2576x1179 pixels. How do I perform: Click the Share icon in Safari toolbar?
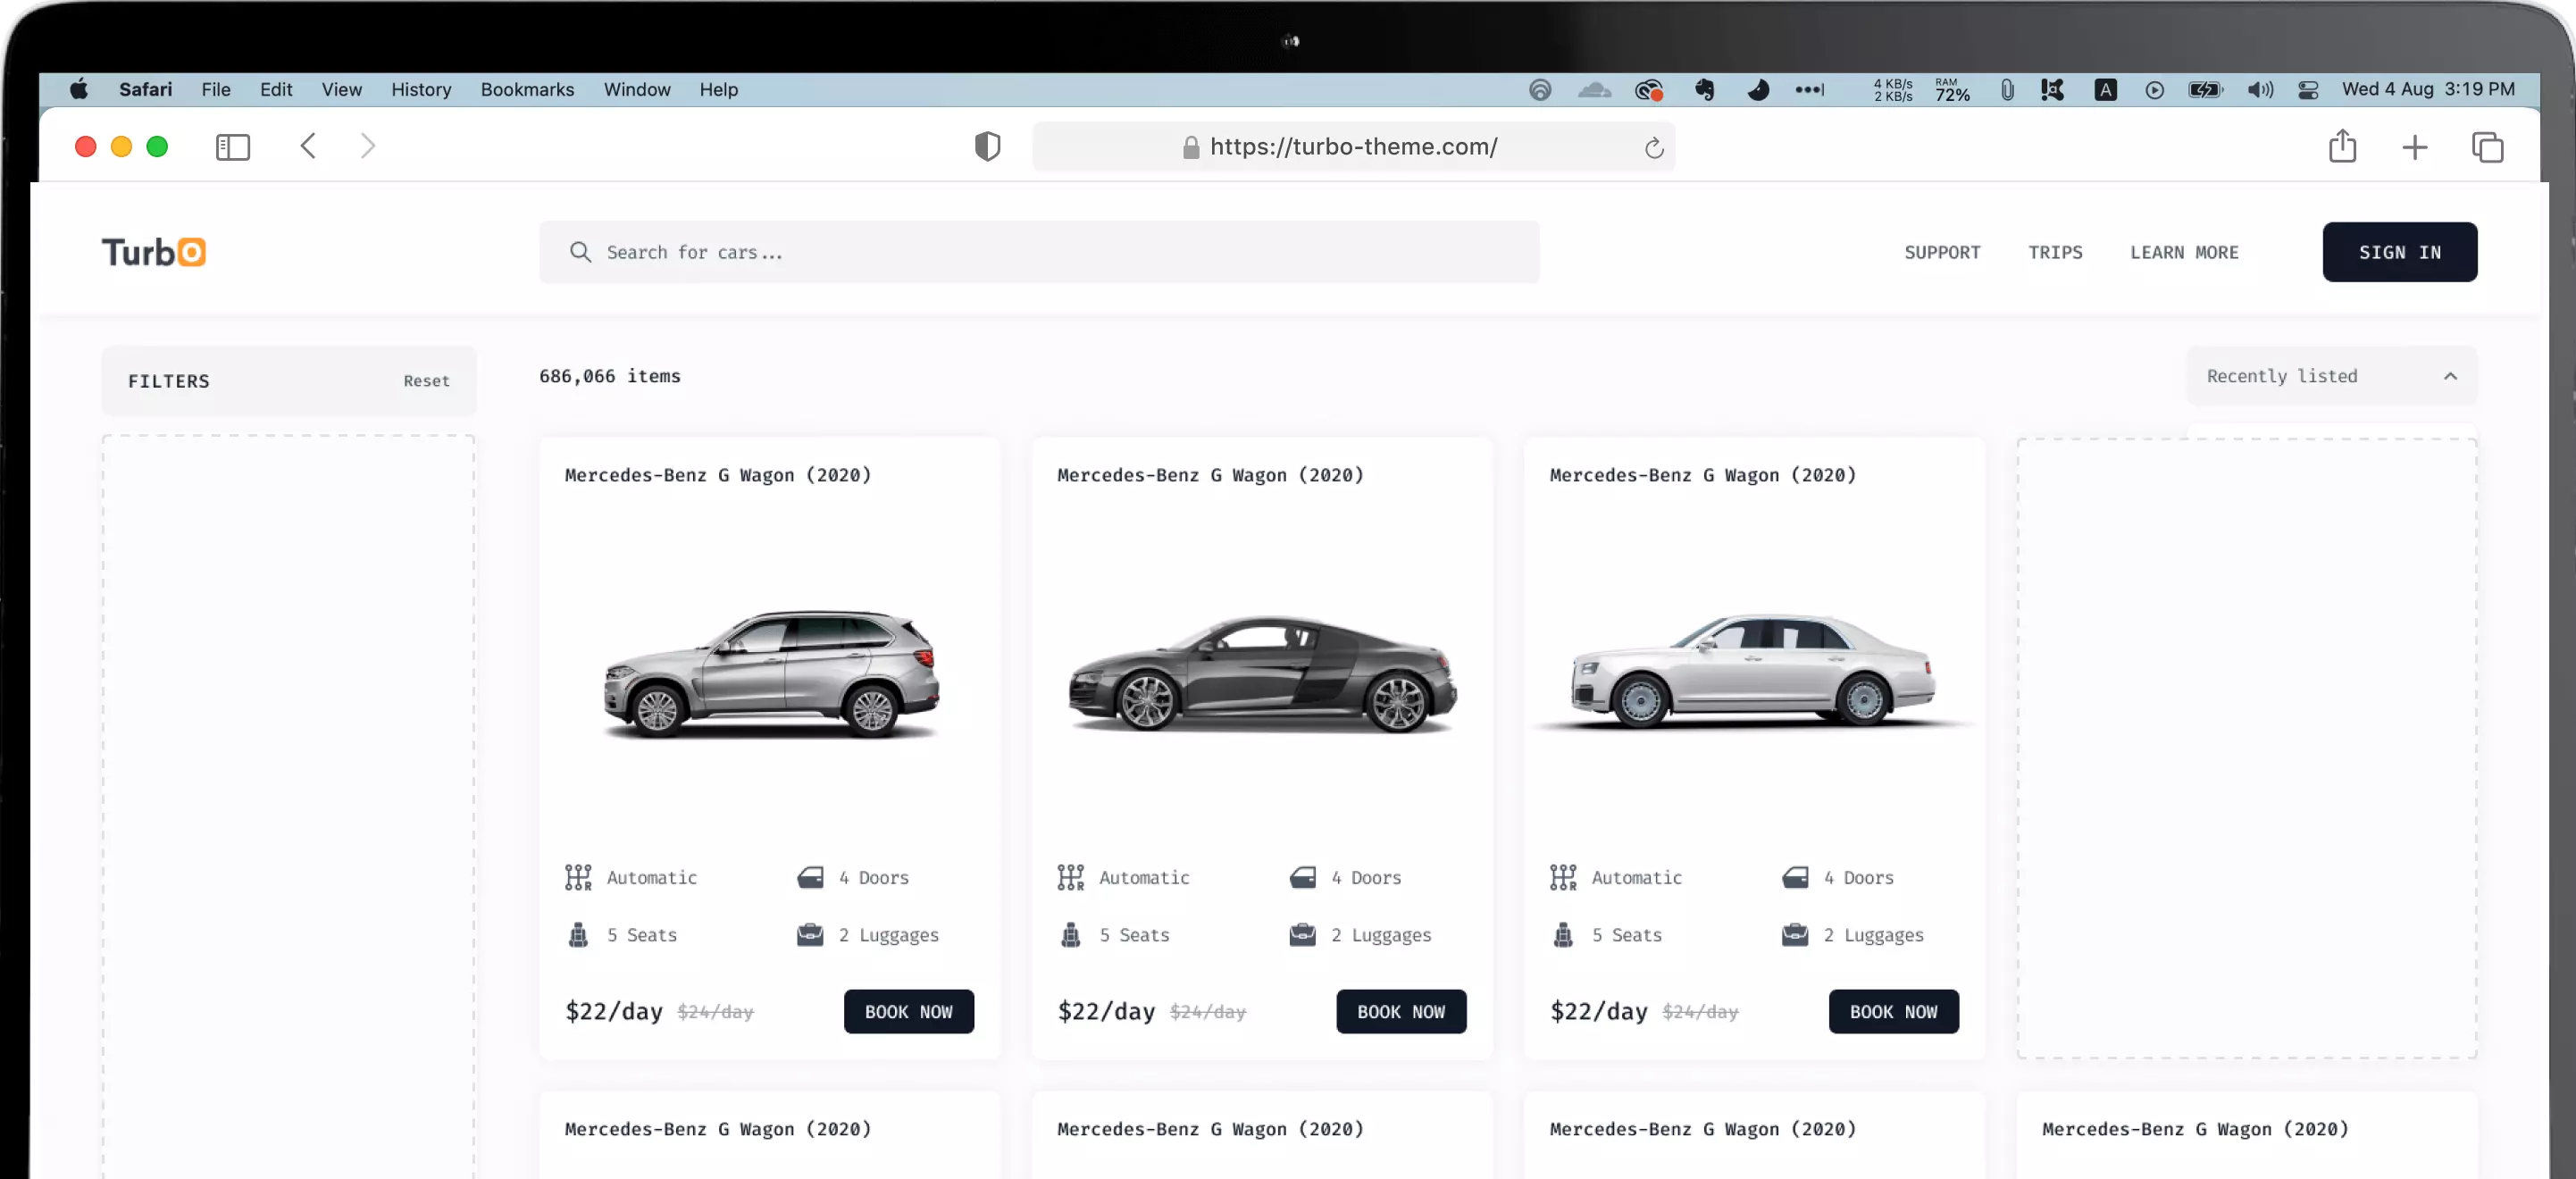click(x=2341, y=146)
